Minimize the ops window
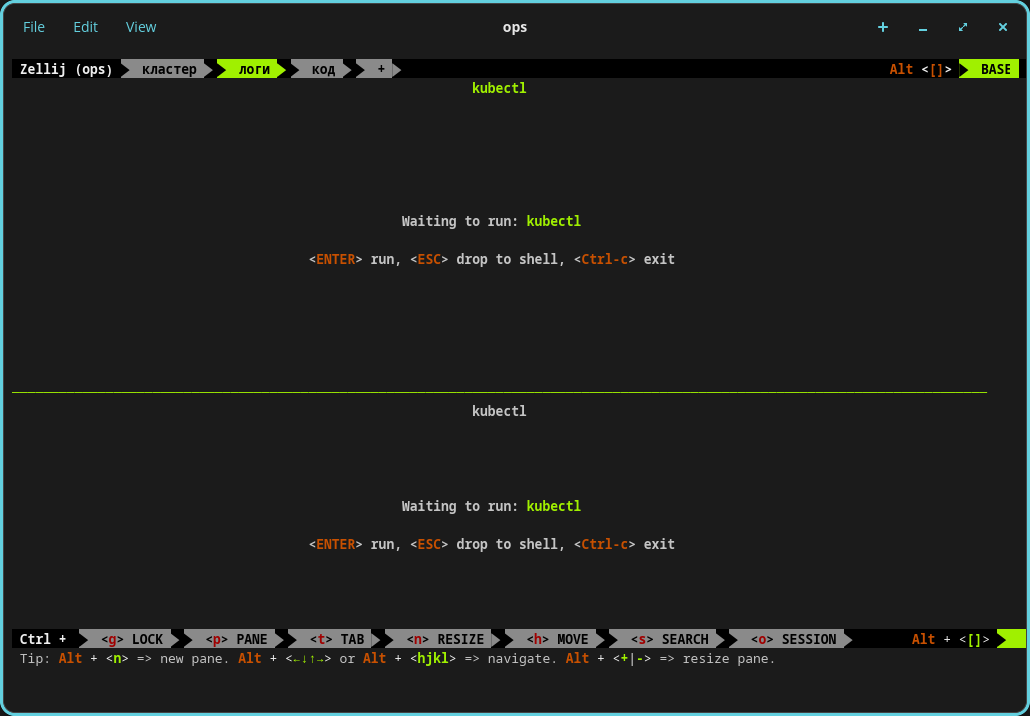Viewport: 1030px width, 716px height. click(923, 28)
